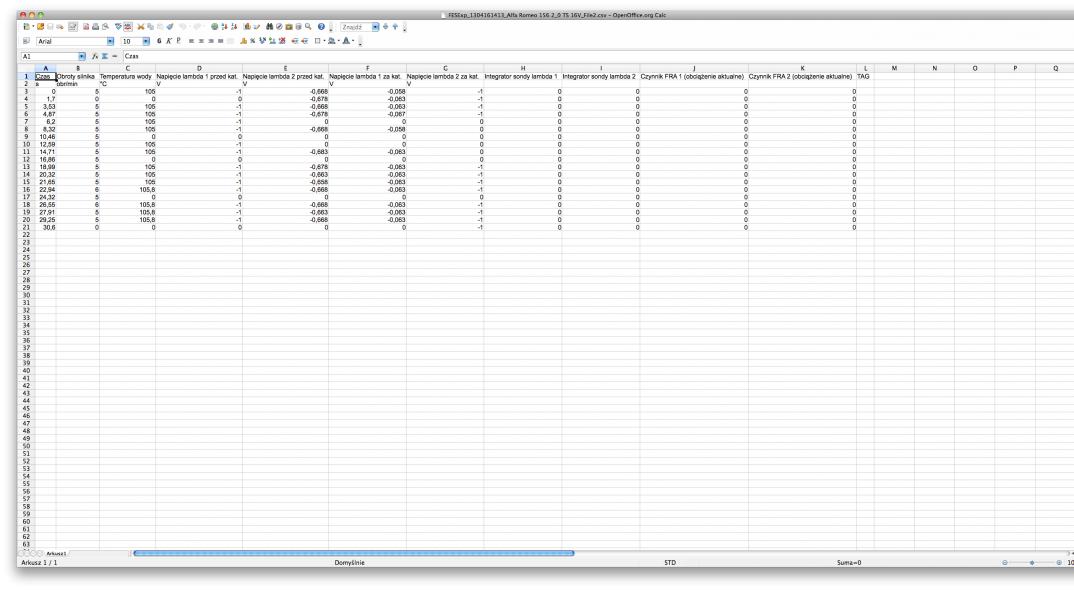
Task: Select column K header
Action: point(802,69)
